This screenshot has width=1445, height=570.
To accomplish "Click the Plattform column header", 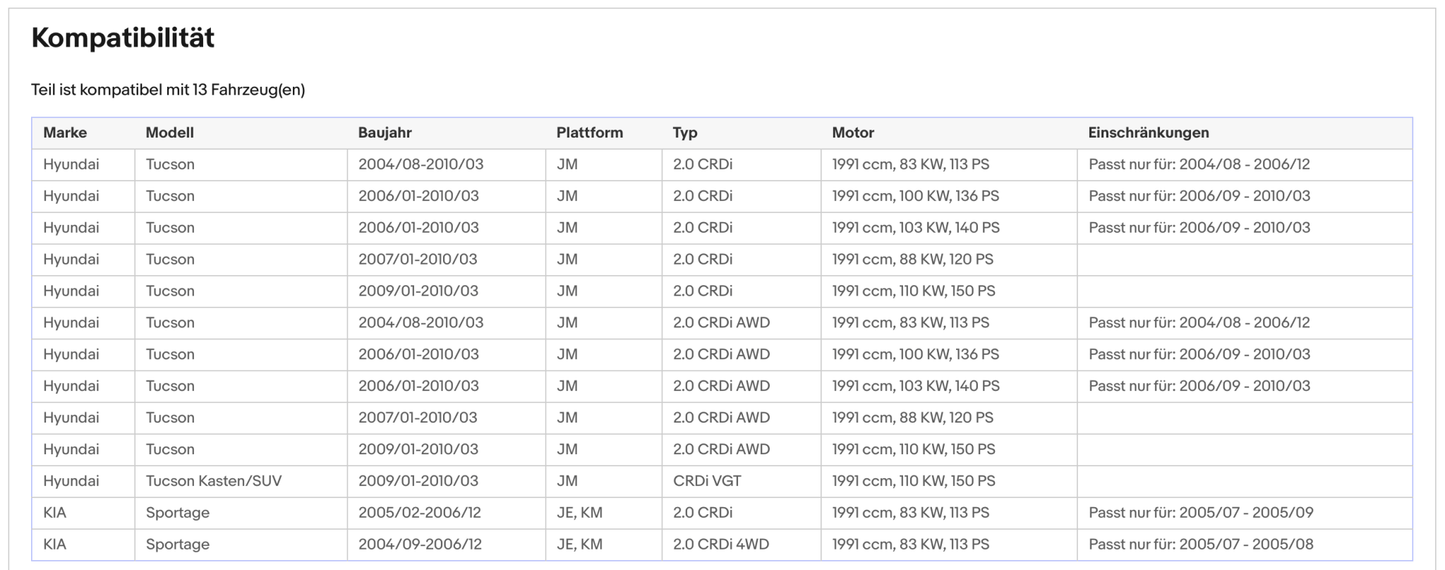I will (589, 133).
